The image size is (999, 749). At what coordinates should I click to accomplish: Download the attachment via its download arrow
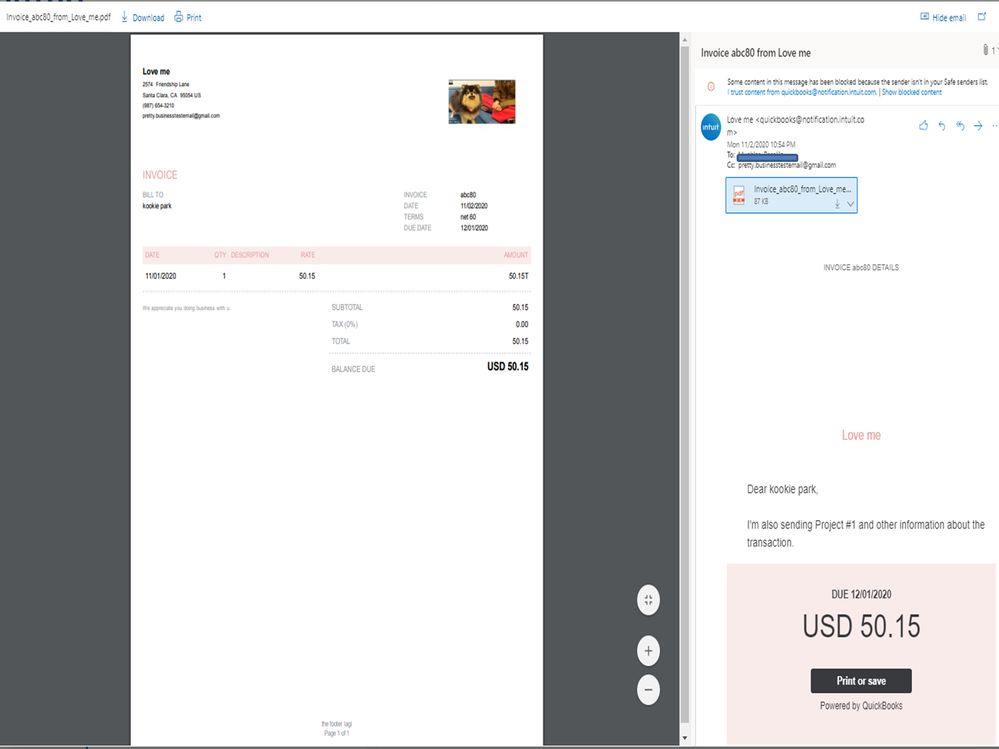pos(837,201)
